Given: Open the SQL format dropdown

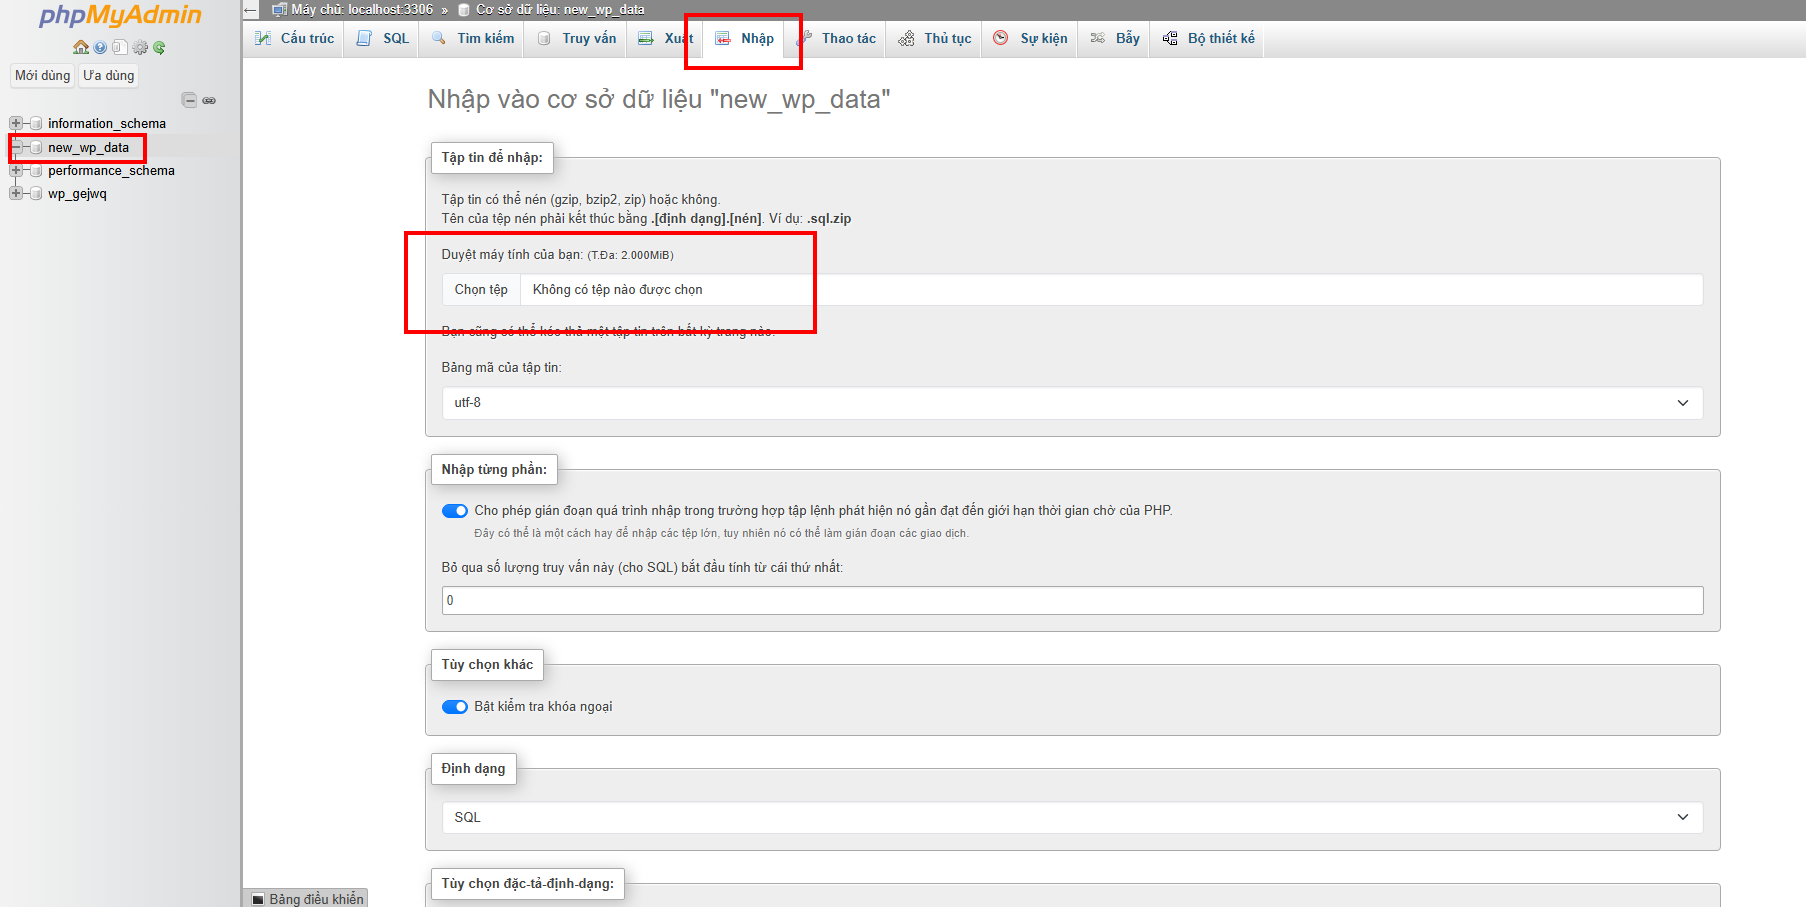Looking at the screenshot, I should point(1072,817).
